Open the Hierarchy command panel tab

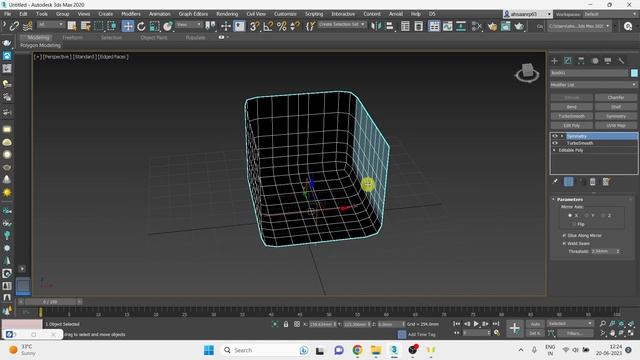tap(581, 60)
